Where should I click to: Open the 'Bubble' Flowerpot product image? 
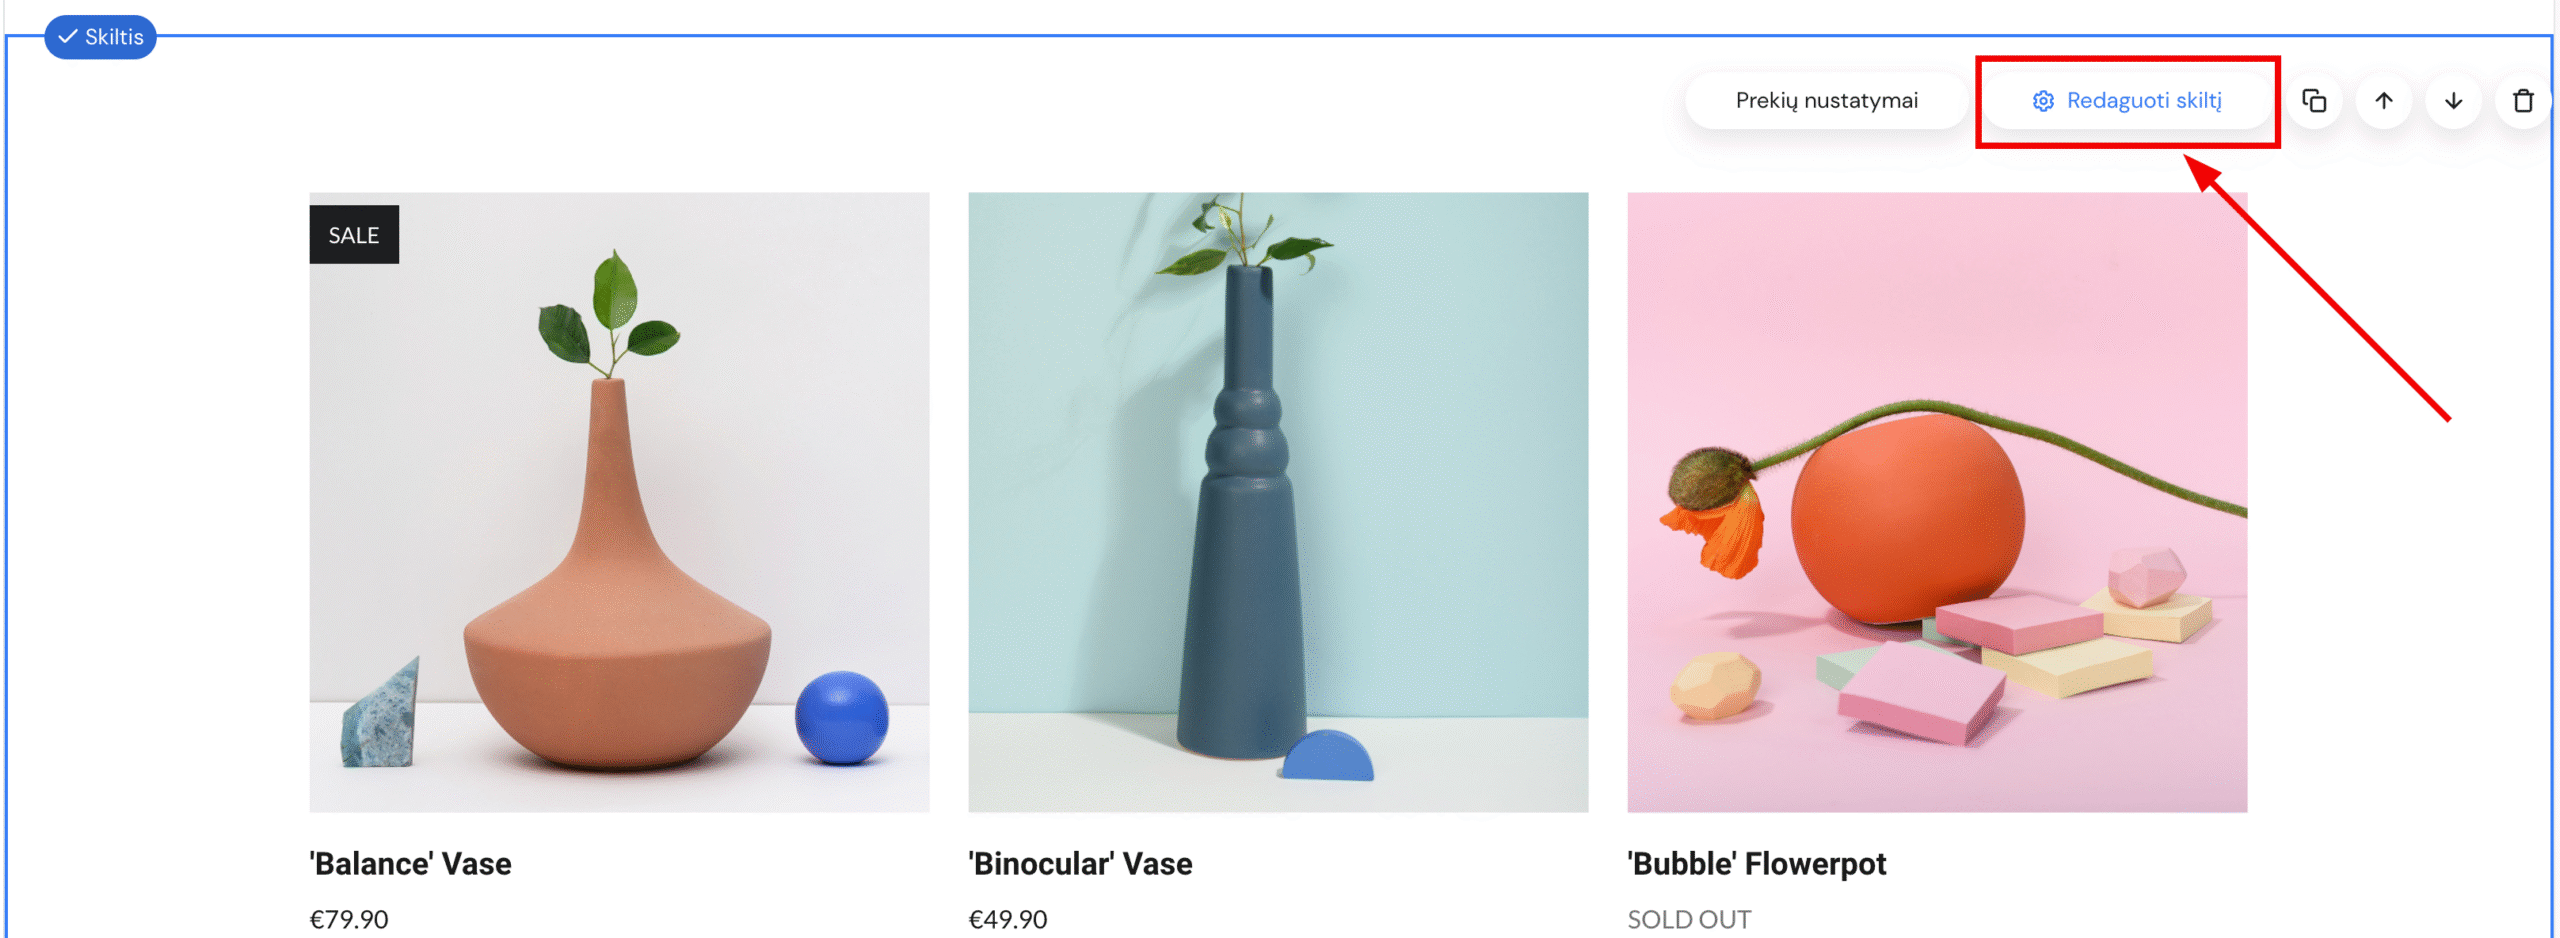1937,502
